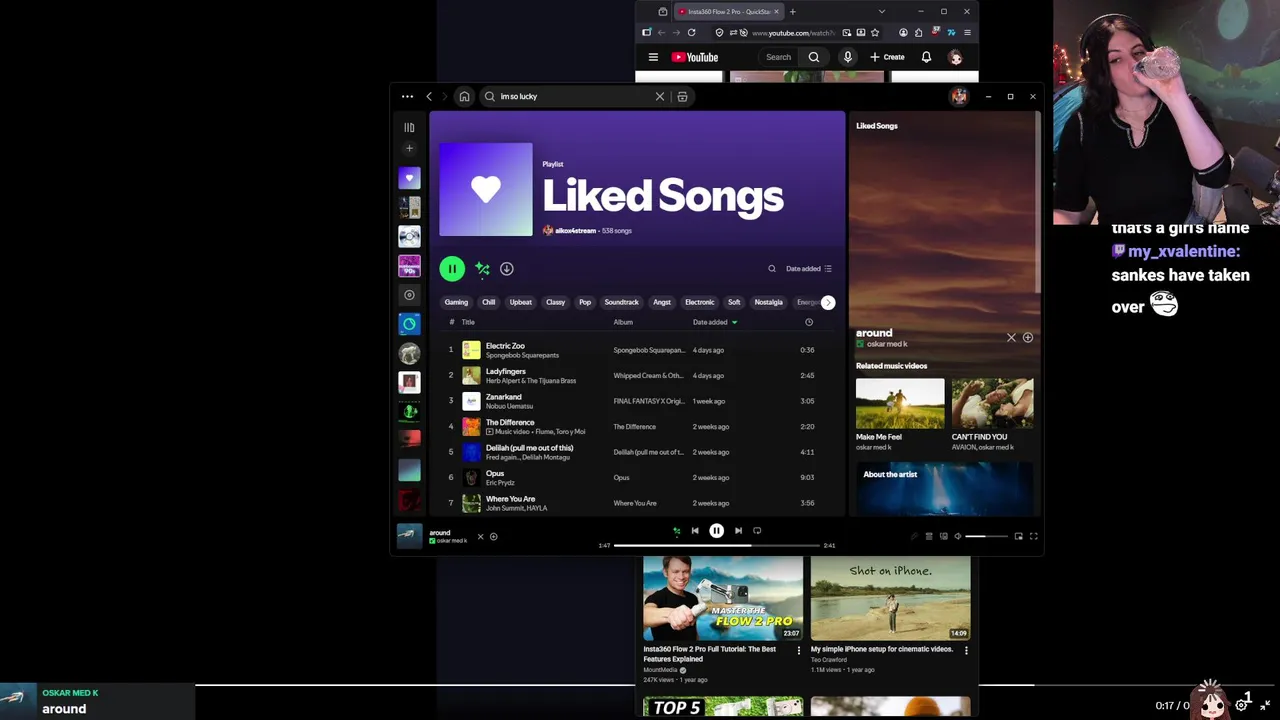1280x720 pixels.
Task: Sort by duration clock icon
Action: (x=809, y=322)
